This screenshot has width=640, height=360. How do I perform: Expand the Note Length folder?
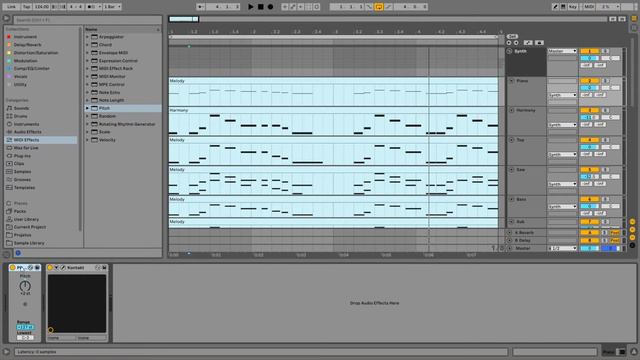click(x=87, y=100)
